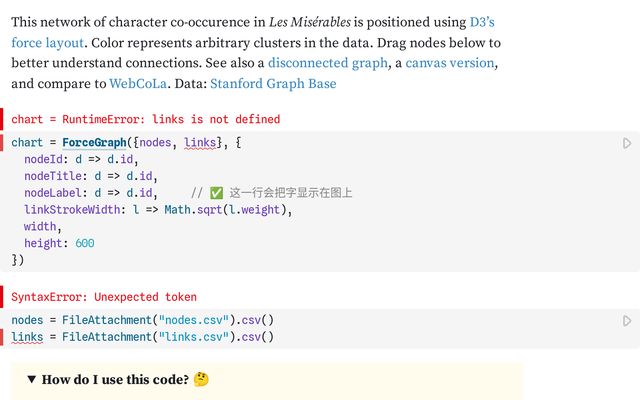Click the thinking face emoji
The height and width of the screenshot is (400, 640).
(x=201, y=380)
